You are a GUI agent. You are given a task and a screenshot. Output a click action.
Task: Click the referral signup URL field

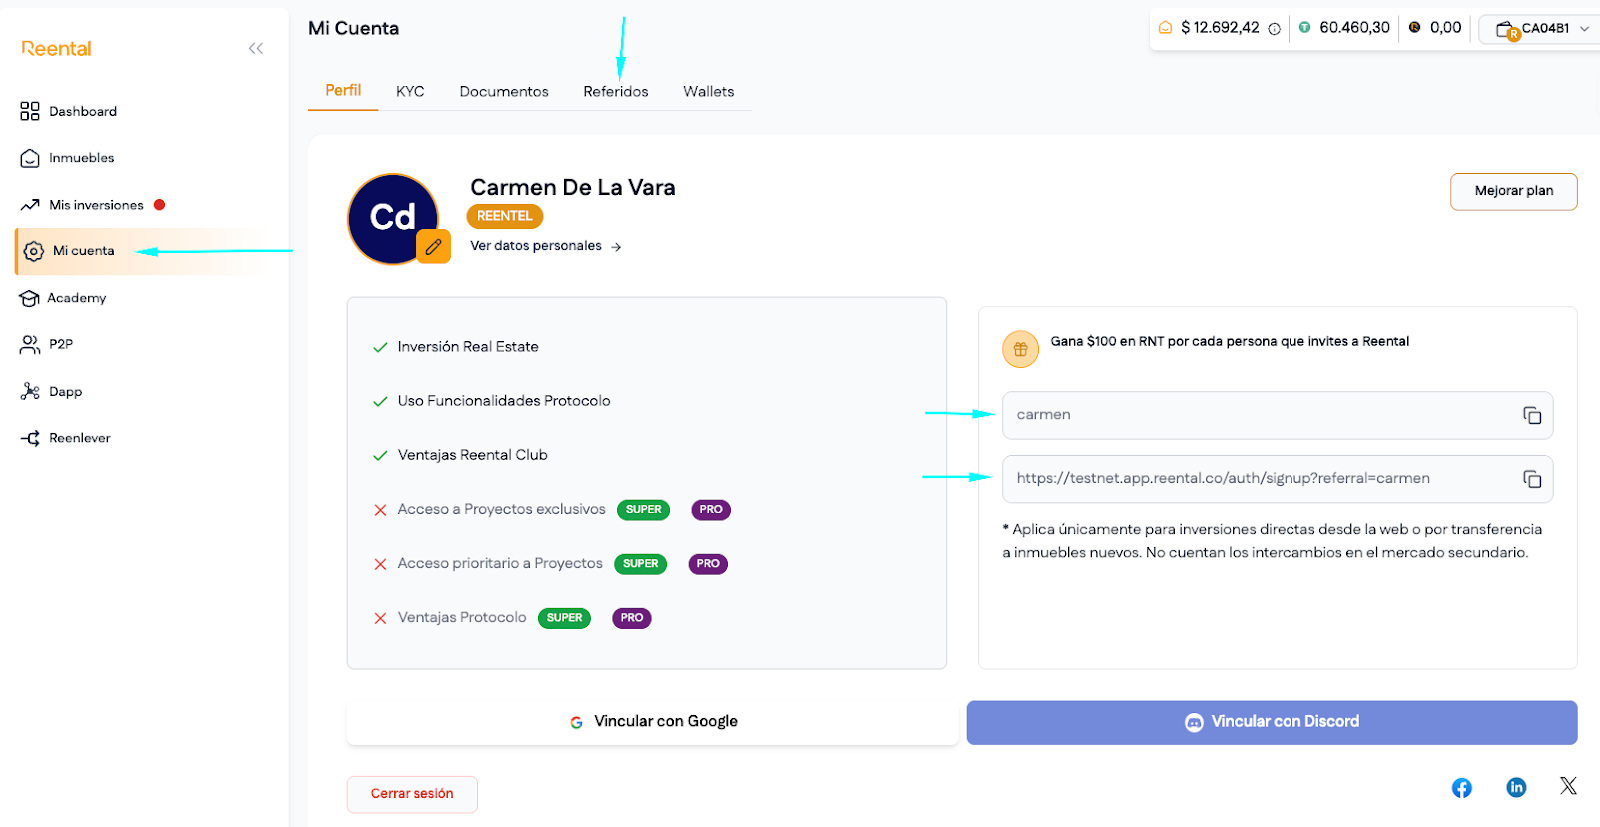1278,479
